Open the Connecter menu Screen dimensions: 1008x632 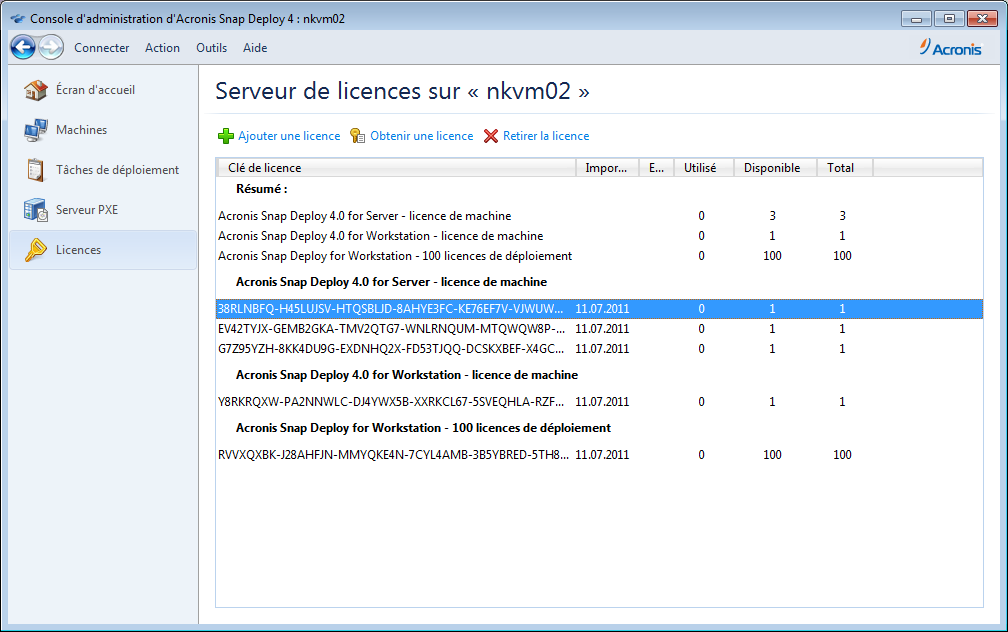(x=102, y=48)
